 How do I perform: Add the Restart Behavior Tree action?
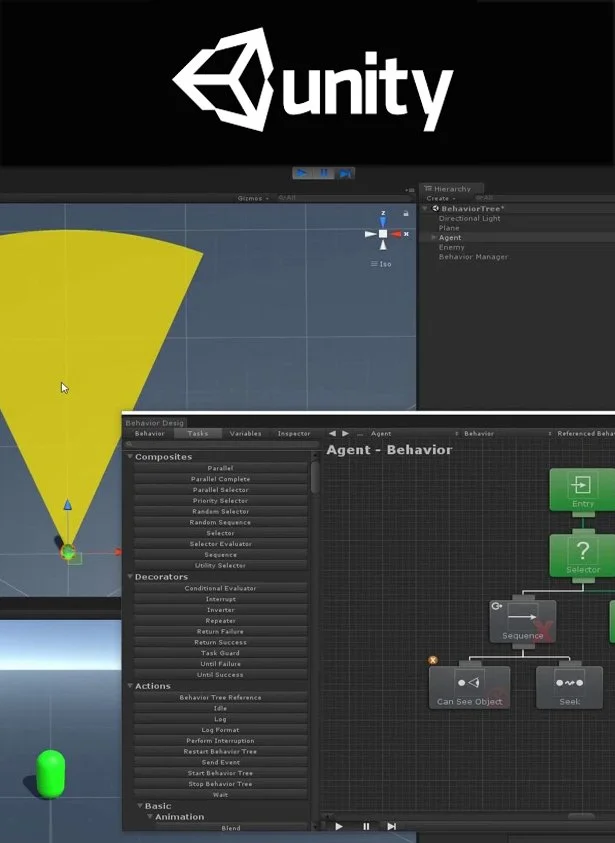(220, 751)
